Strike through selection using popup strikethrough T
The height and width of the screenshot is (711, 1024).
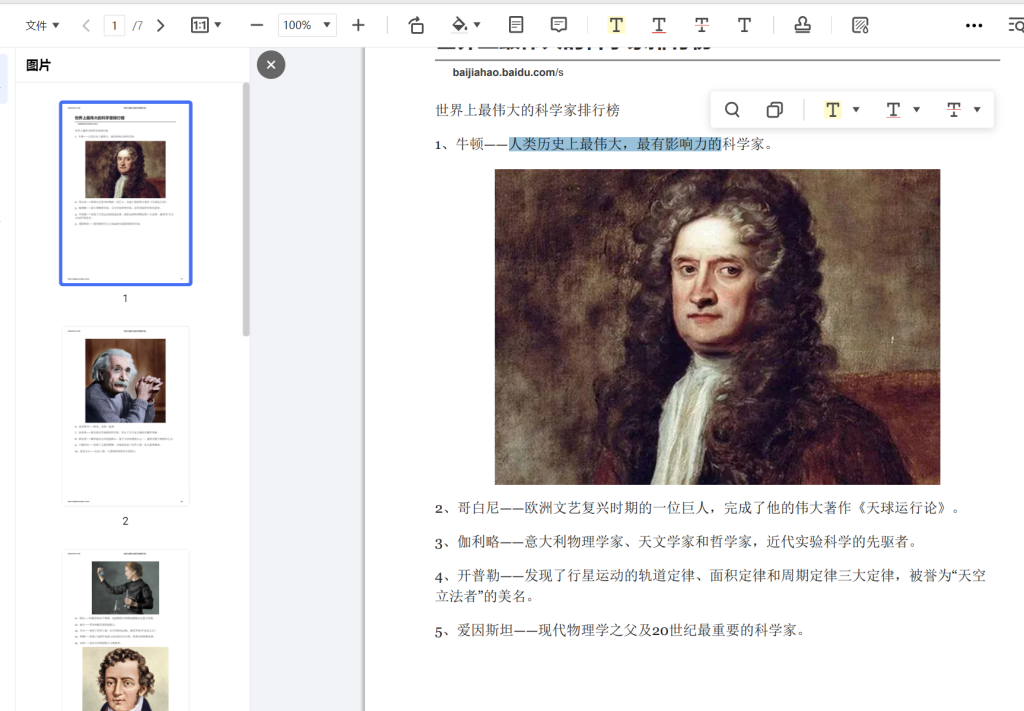click(953, 110)
